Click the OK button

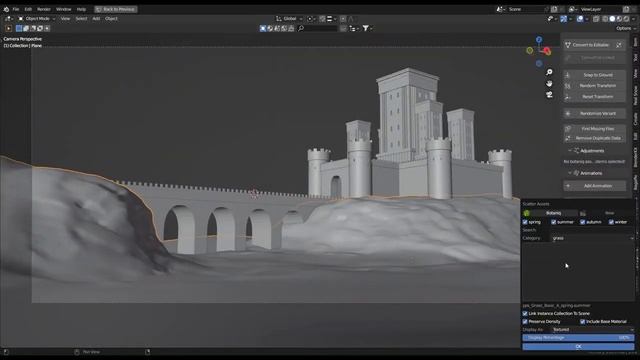(578, 347)
